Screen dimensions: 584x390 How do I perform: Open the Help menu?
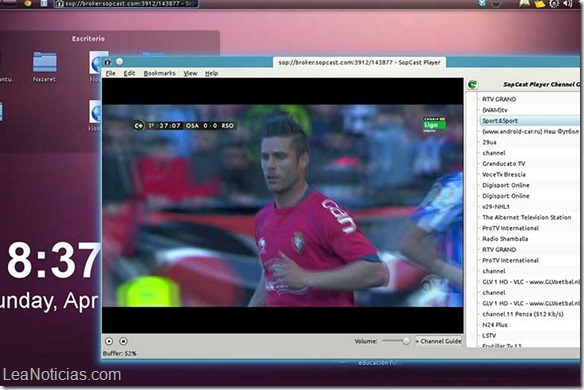click(211, 73)
